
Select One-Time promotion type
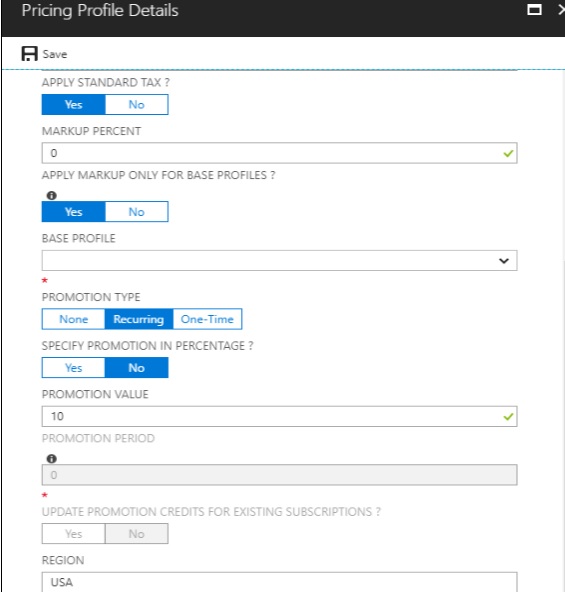click(x=207, y=319)
